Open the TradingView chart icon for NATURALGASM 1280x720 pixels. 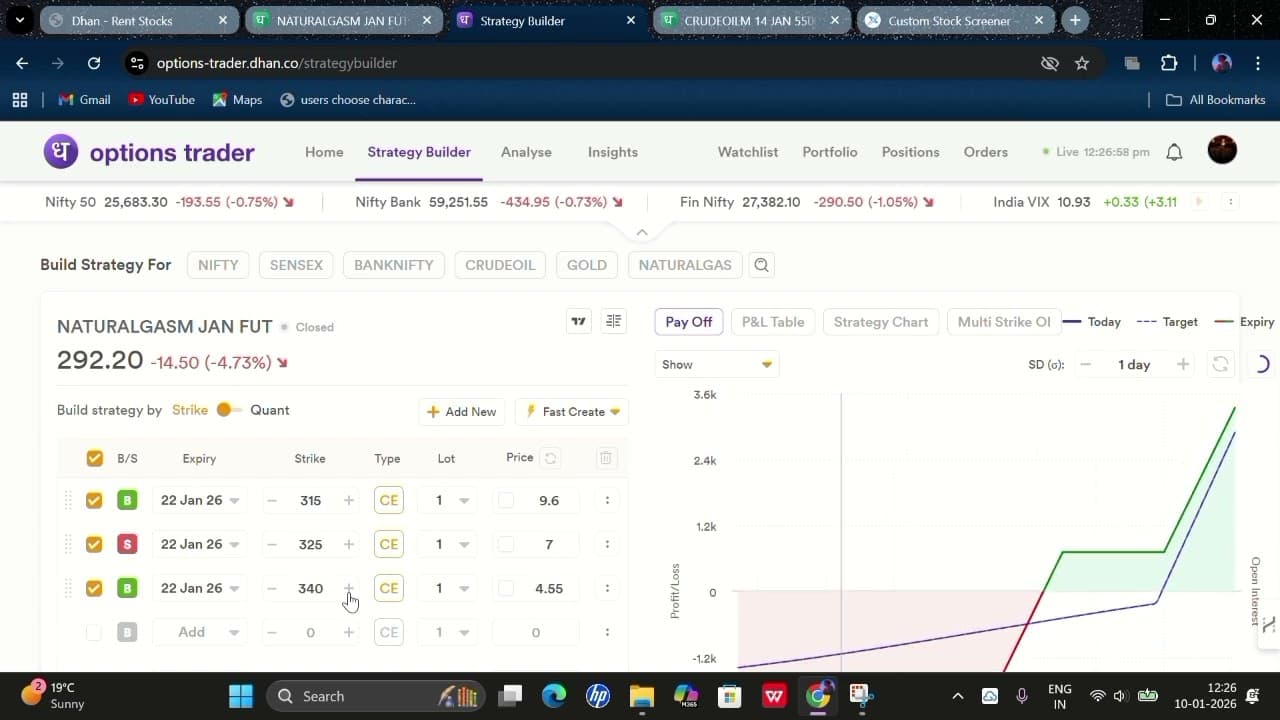[x=578, y=321]
